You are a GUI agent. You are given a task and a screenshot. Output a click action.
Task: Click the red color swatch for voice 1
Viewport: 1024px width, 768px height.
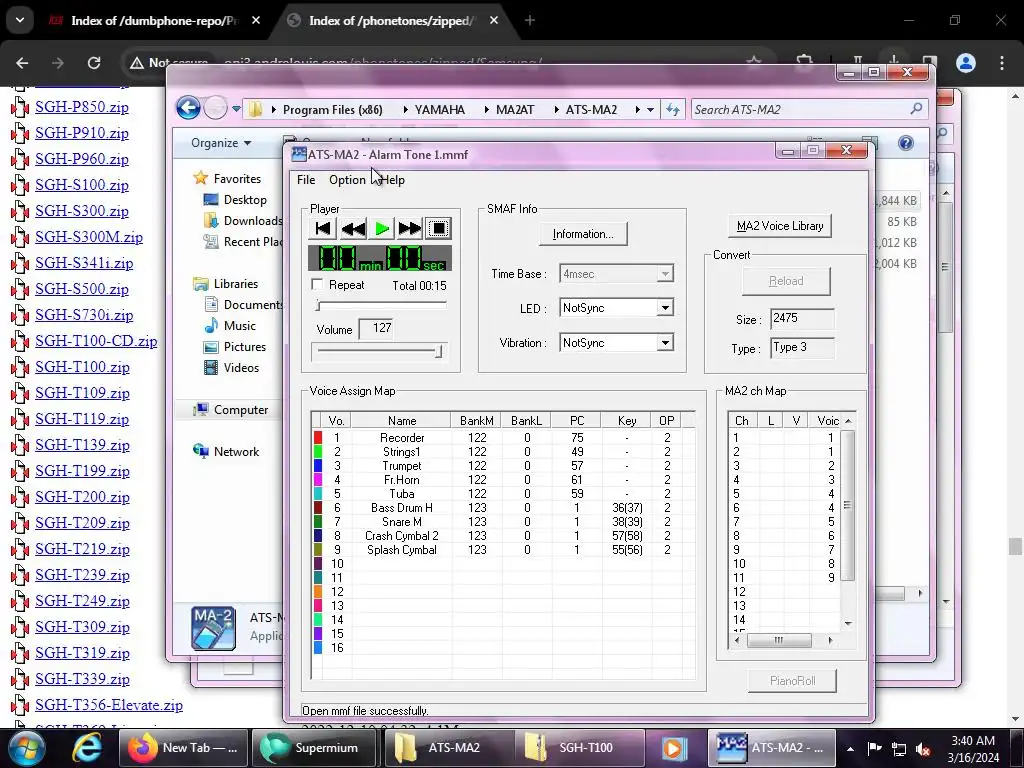[x=318, y=438]
